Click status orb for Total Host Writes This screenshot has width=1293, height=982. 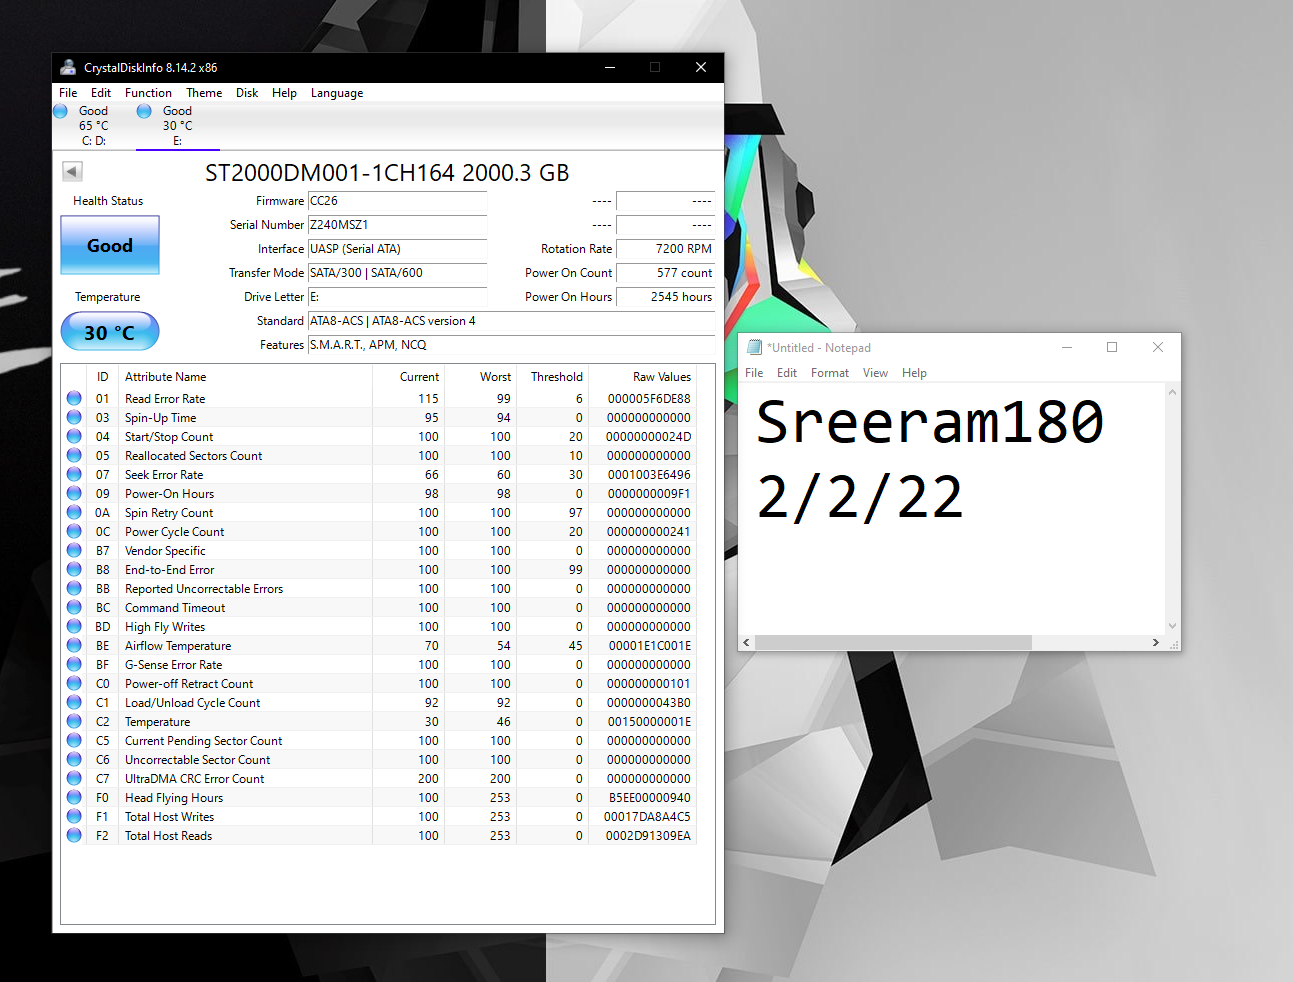74,816
